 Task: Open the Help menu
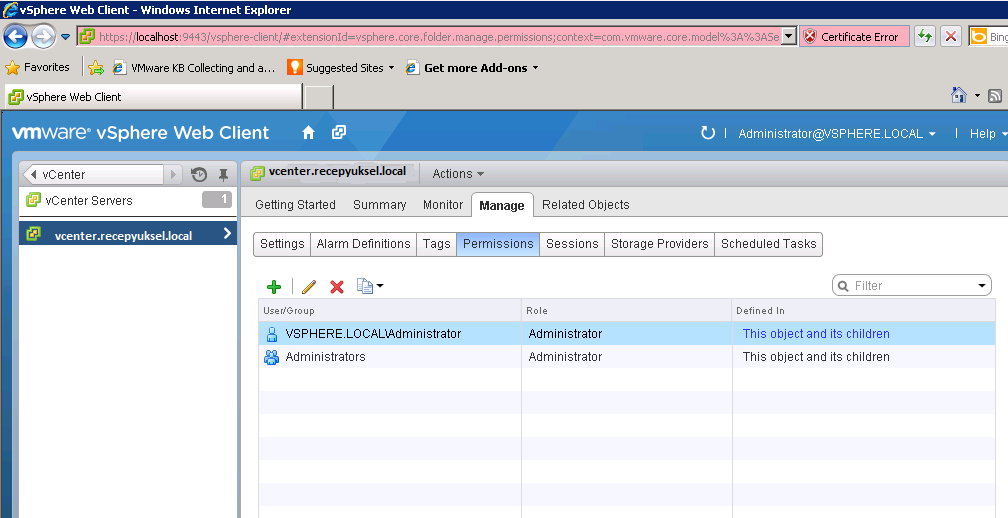(x=987, y=134)
